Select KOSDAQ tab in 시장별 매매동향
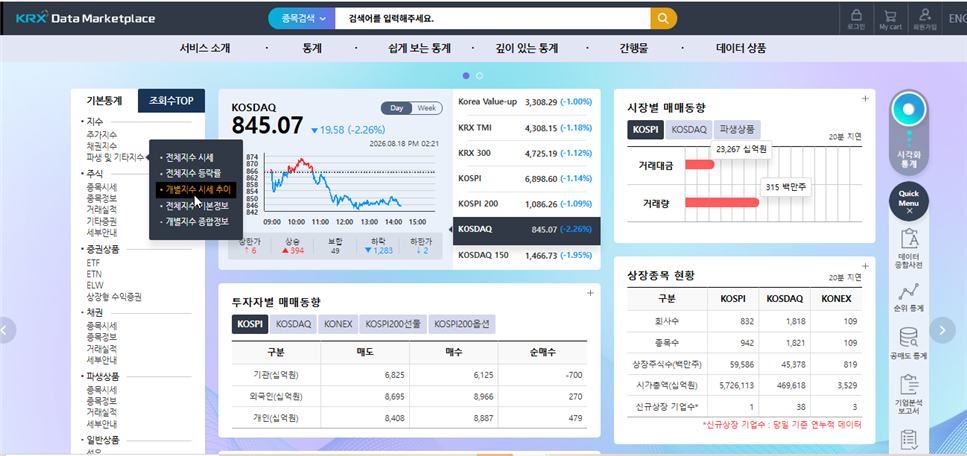967x456 pixels. pos(689,130)
